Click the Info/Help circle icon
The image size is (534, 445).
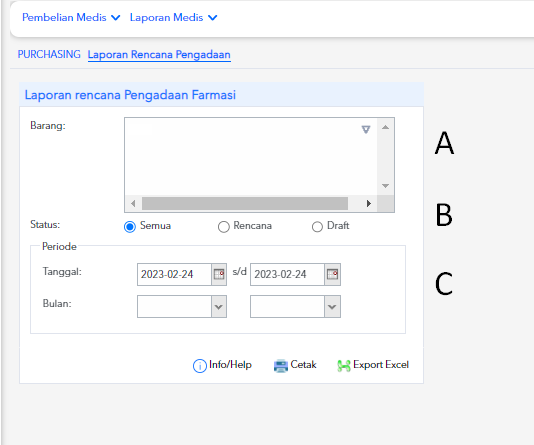200,366
